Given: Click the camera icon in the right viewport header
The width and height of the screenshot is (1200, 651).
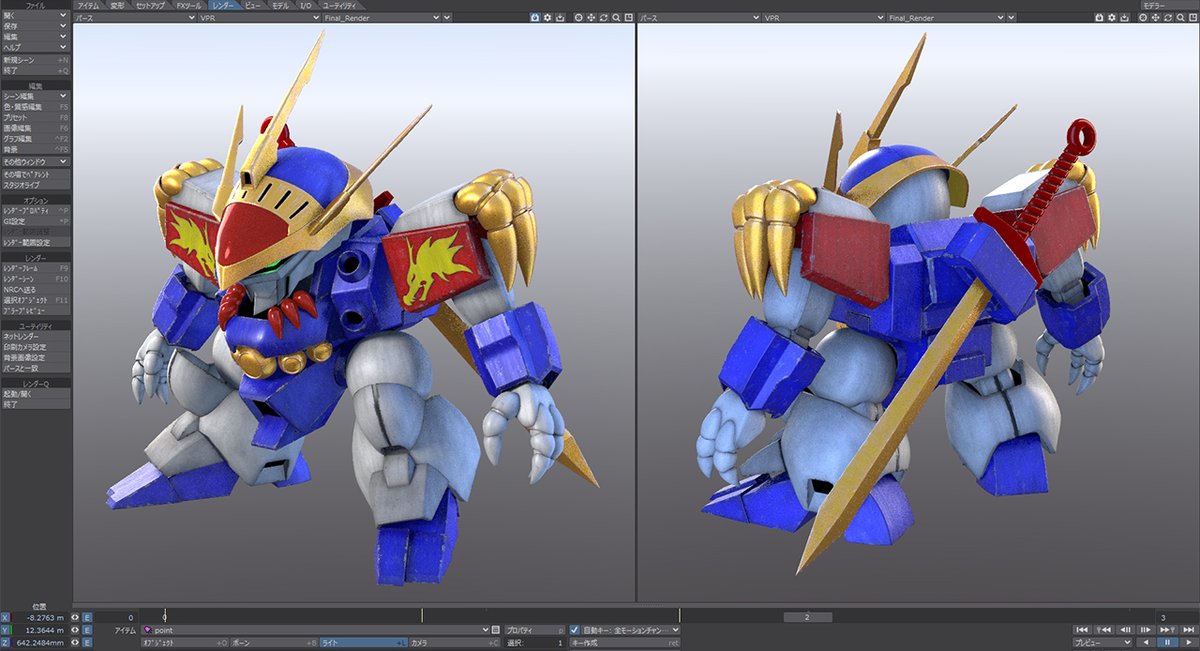Looking at the screenshot, I should tap(1099, 18).
